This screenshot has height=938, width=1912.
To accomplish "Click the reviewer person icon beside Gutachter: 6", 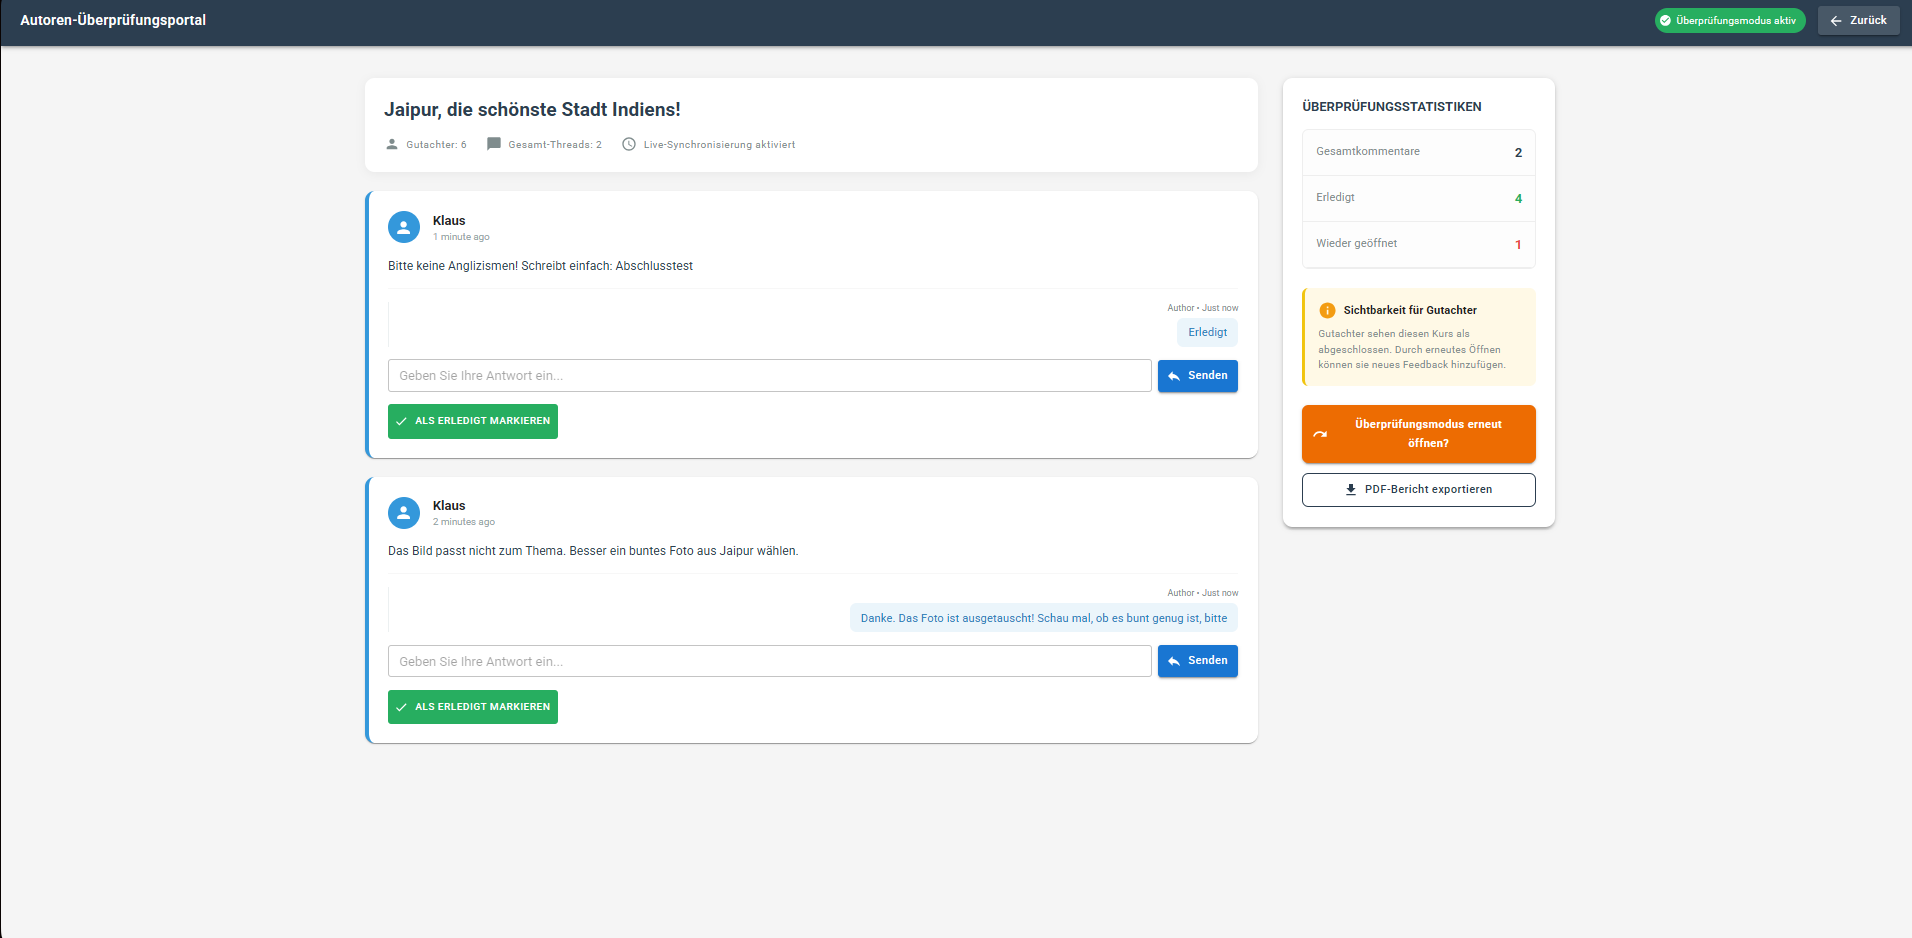I will tap(392, 144).
